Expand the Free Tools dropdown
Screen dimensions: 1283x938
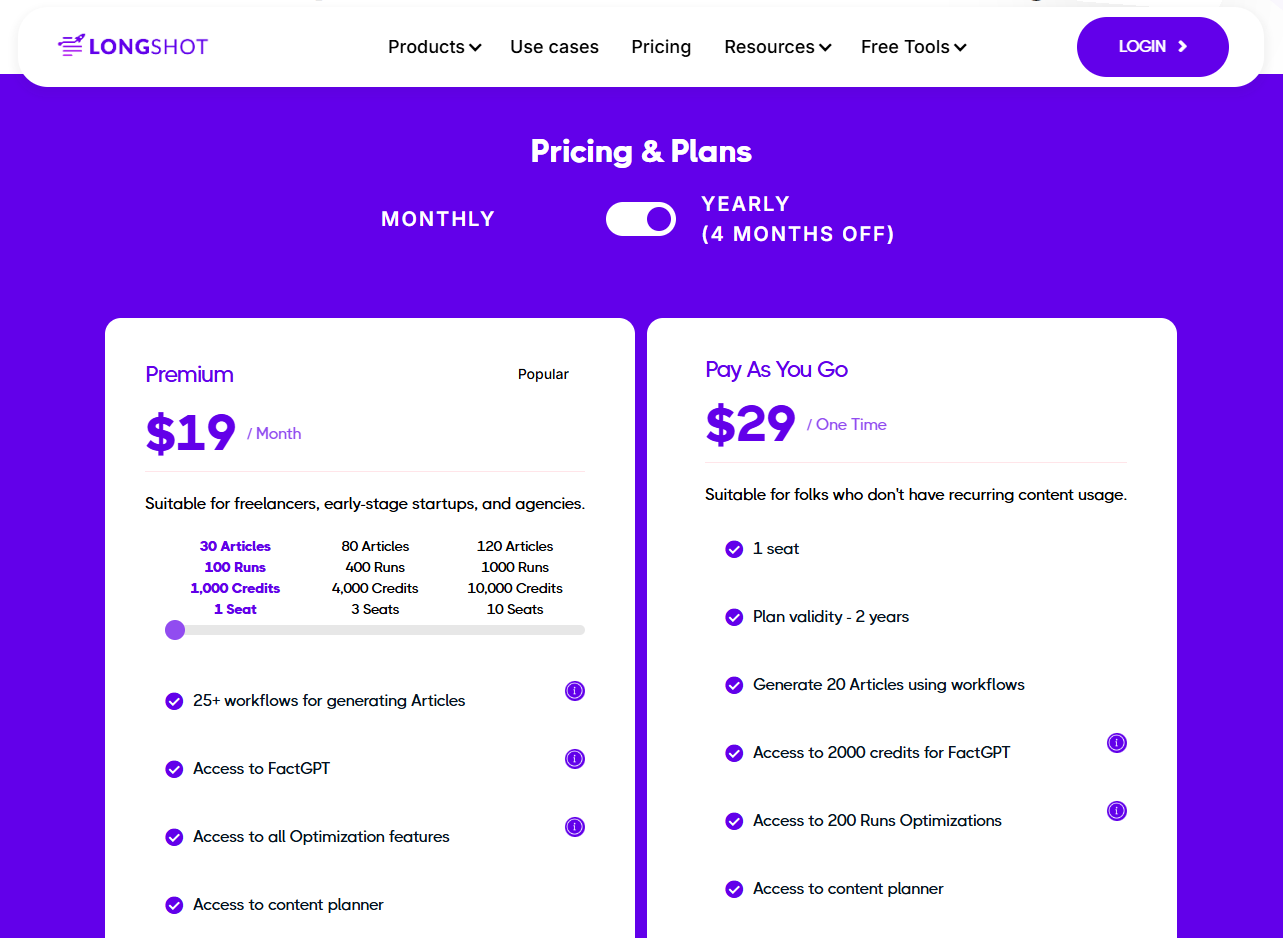[913, 47]
